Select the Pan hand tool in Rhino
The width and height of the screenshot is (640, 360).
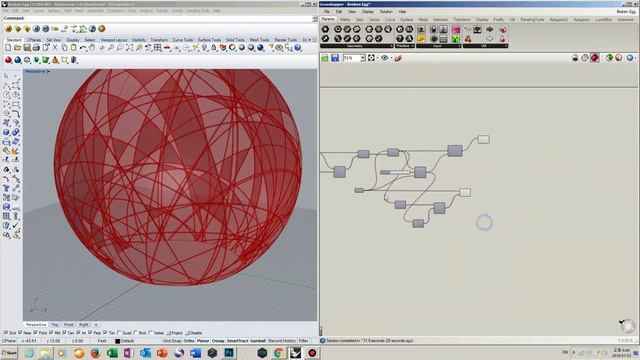click(92, 48)
